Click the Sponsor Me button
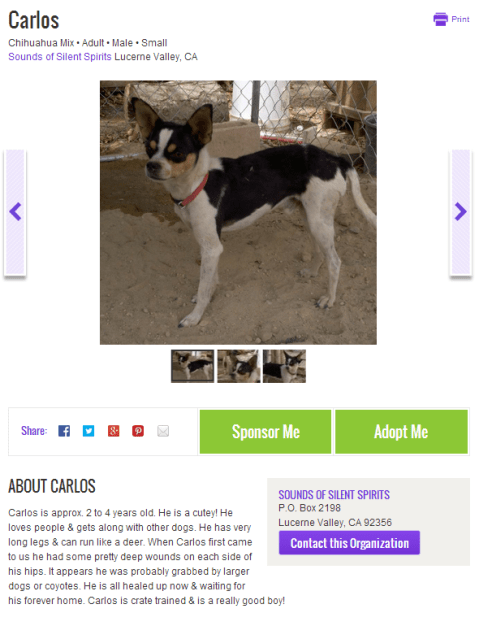 coord(265,432)
